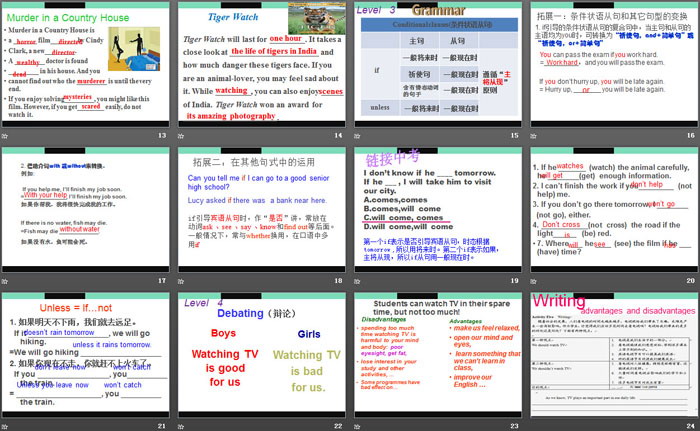Click the animation star icon under slide 17
Image resolution: width=700 pixels, height=431 pixels.
tap(5, 281)
